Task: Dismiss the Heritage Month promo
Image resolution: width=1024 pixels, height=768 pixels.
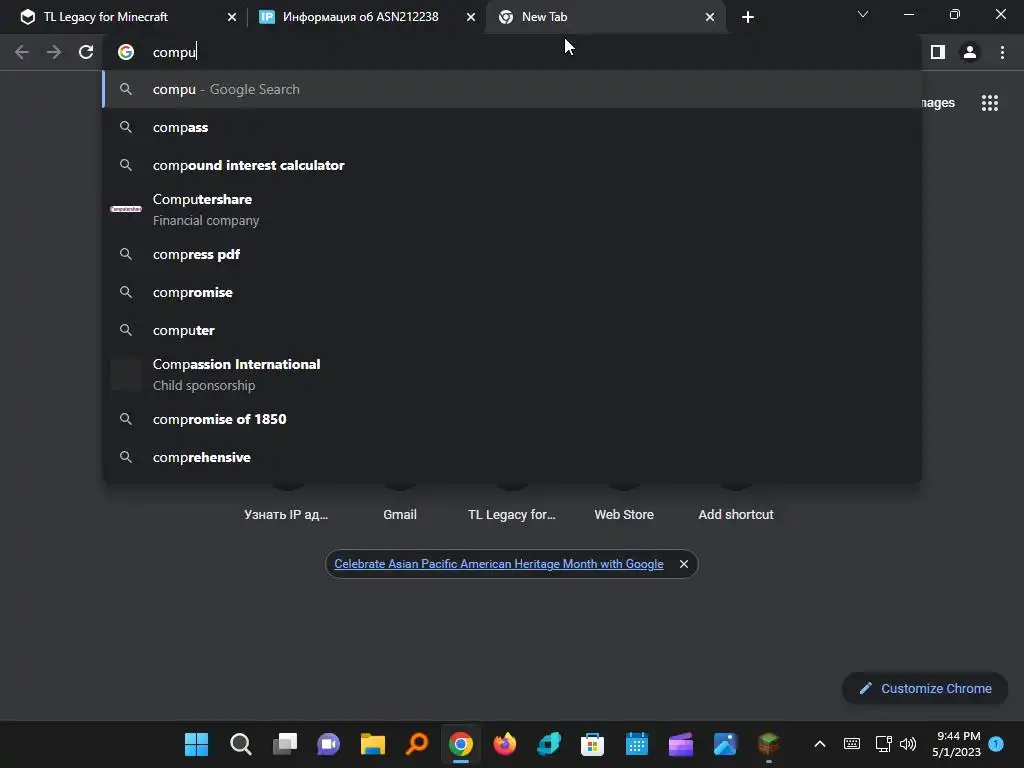Action: click(x=684, y=564)
